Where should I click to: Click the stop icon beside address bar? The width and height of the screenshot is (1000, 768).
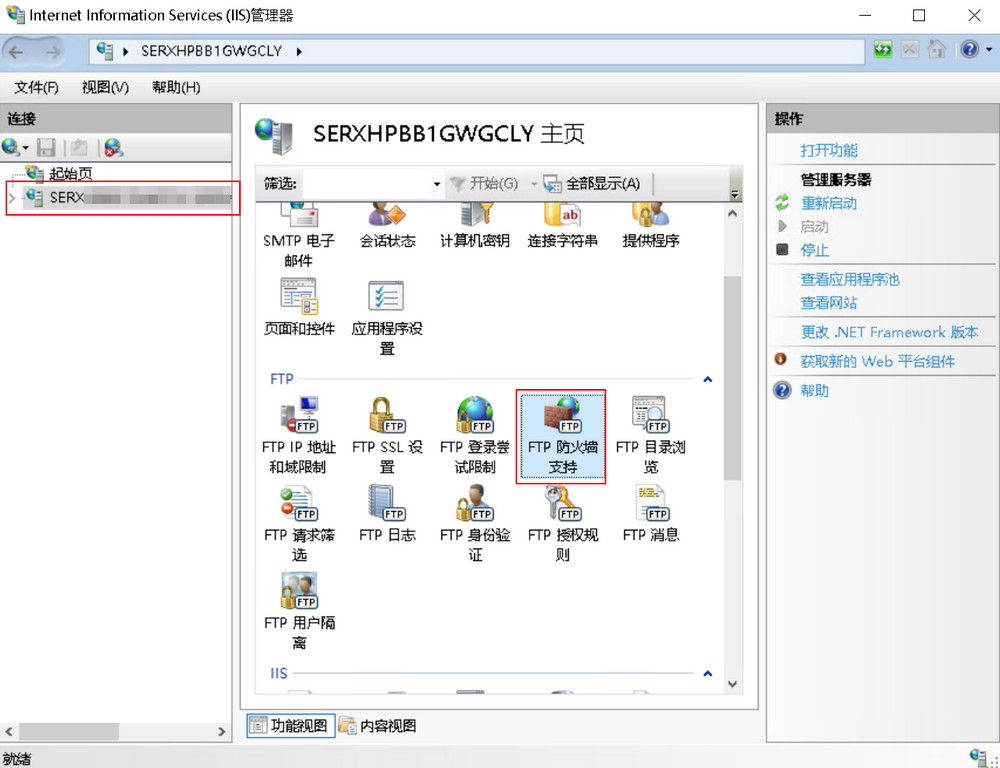point(909,50)
